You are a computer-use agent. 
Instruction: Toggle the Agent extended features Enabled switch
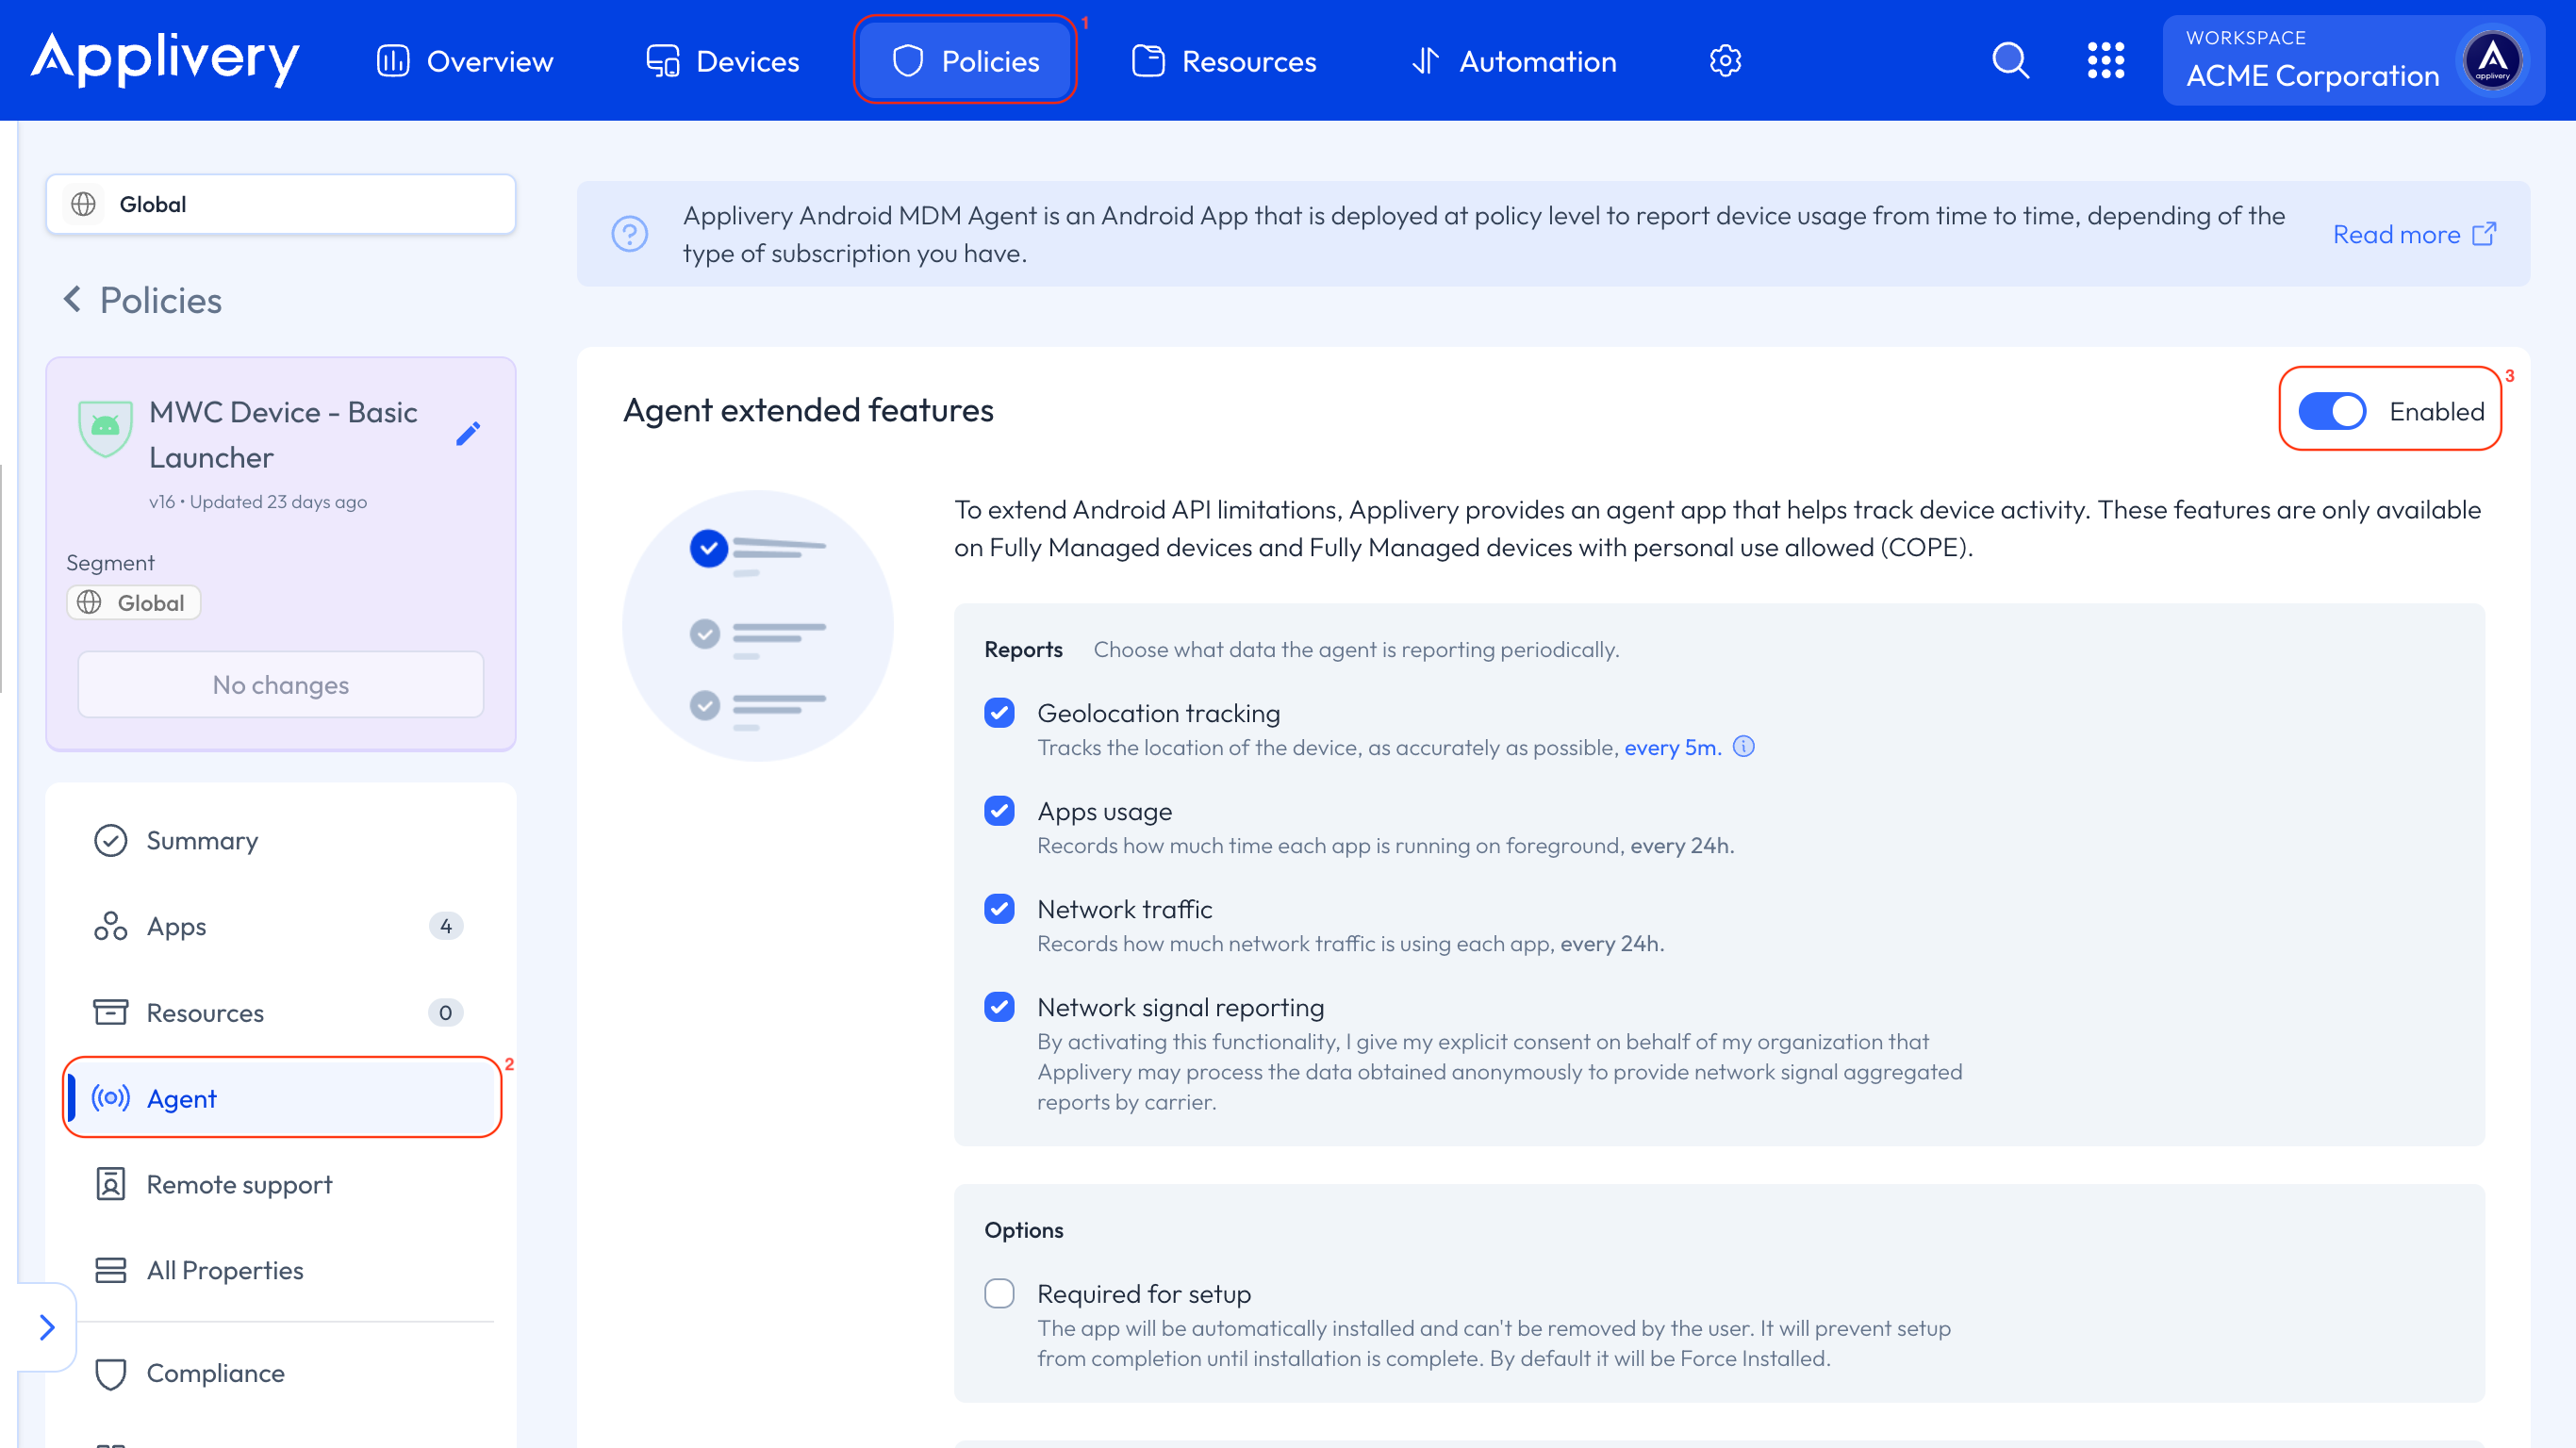[2331, 411]
